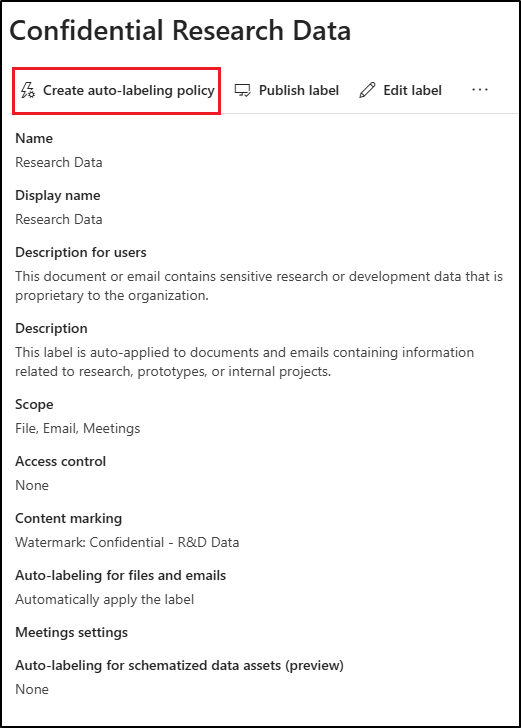
Task: Open the more actions ellipsis menu
Action: [x=480, y=90]
